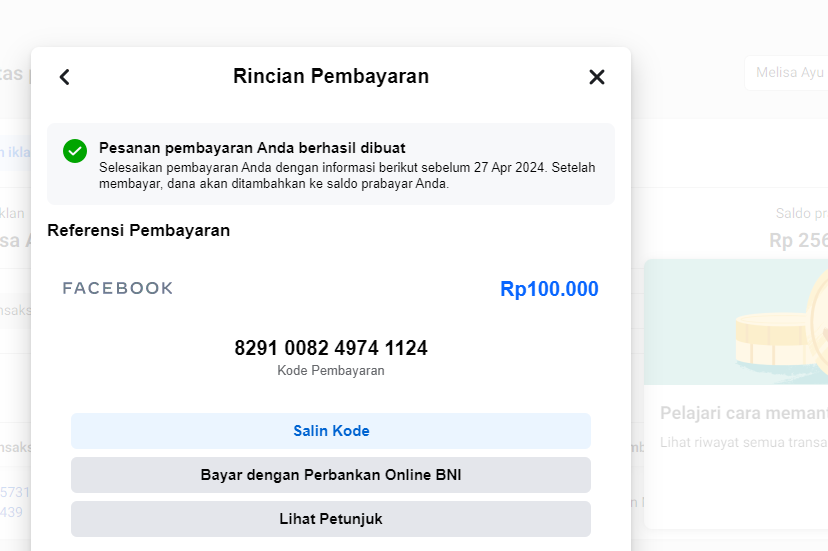Copy the code with Salin Kode
The image size is (828, 551).
pyautogui.click(x=331, y=431)
